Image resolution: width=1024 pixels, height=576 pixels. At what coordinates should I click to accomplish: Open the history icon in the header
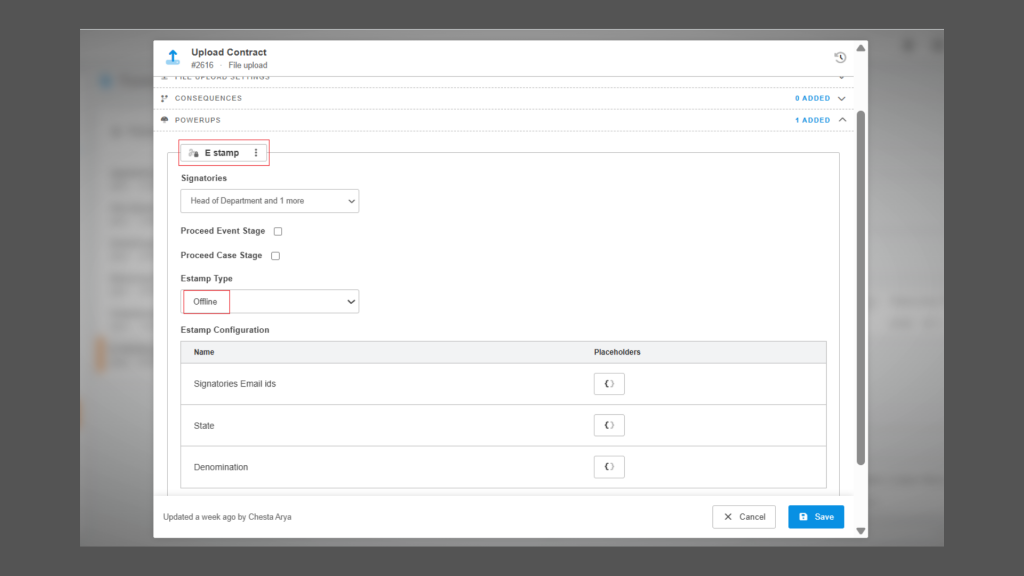click(840, 58)
